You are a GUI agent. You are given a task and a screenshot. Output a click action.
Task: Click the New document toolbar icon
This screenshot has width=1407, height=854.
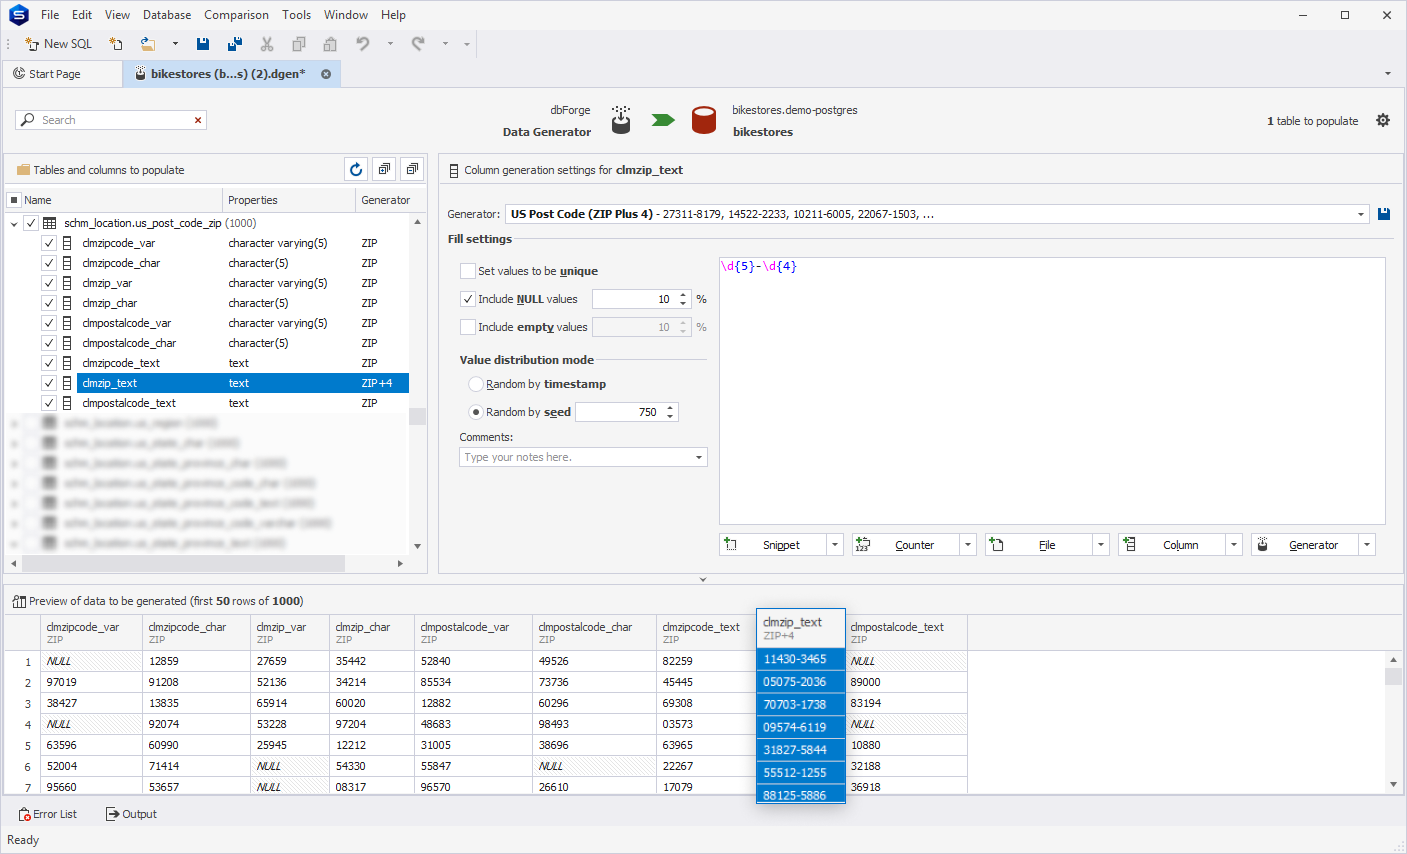point(116,44)
